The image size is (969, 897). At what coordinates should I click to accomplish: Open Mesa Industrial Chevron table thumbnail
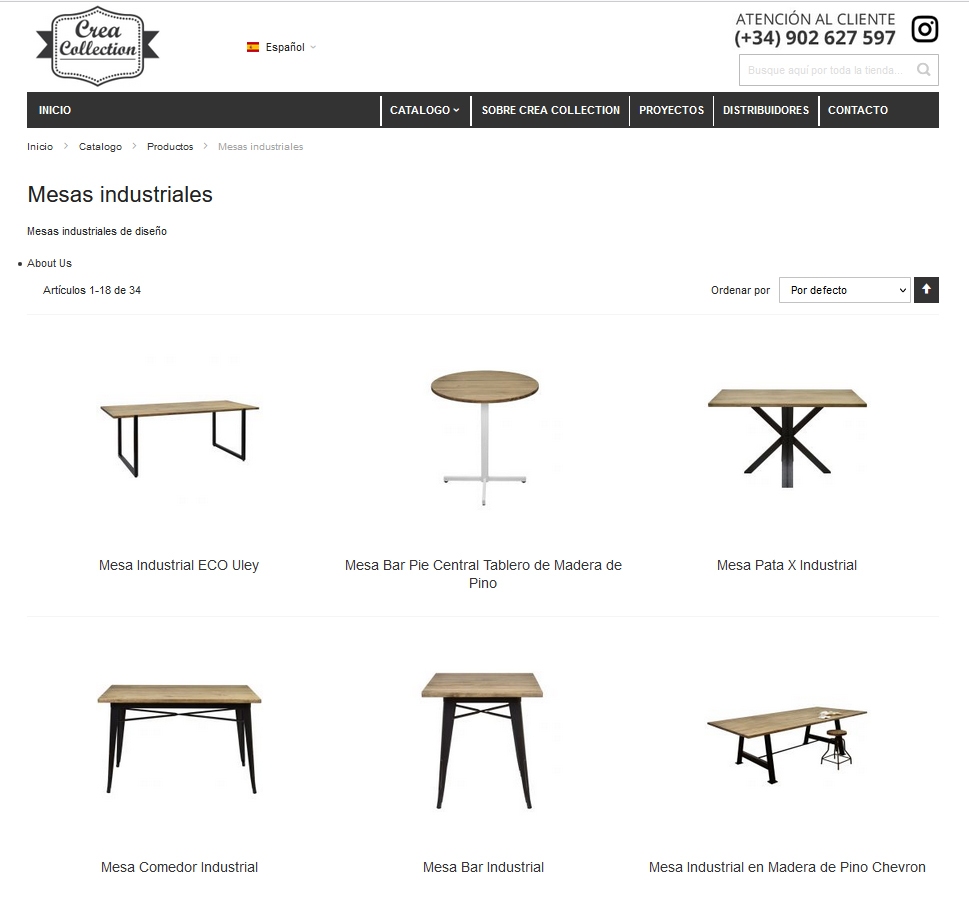[787, 744]
